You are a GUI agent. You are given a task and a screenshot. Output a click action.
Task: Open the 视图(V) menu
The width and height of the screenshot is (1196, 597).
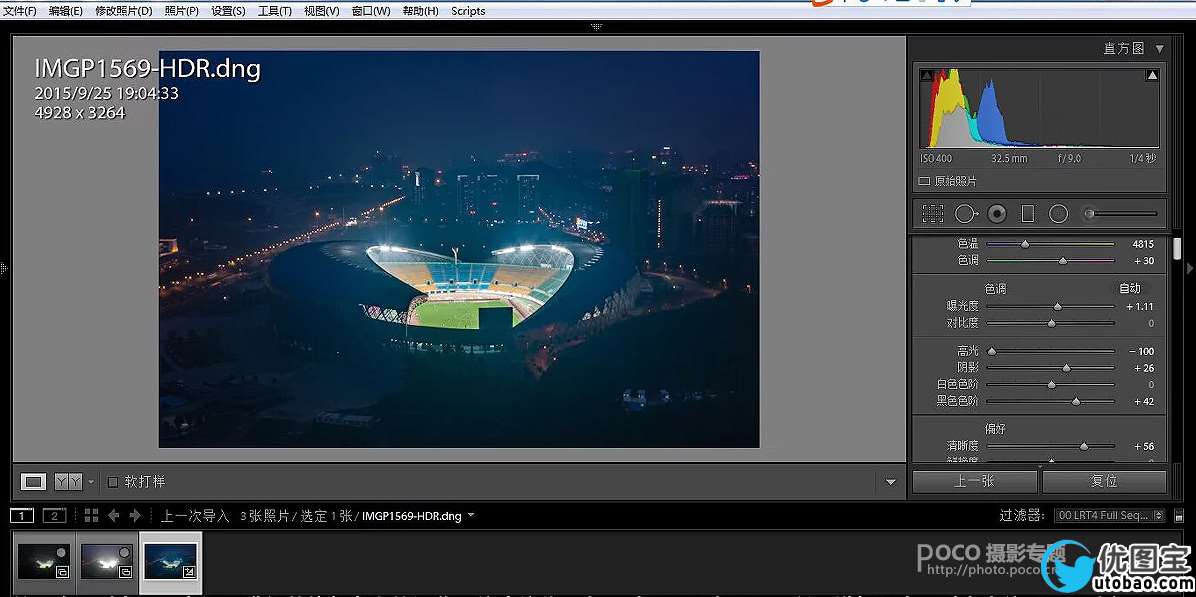[x=322, y=11]
